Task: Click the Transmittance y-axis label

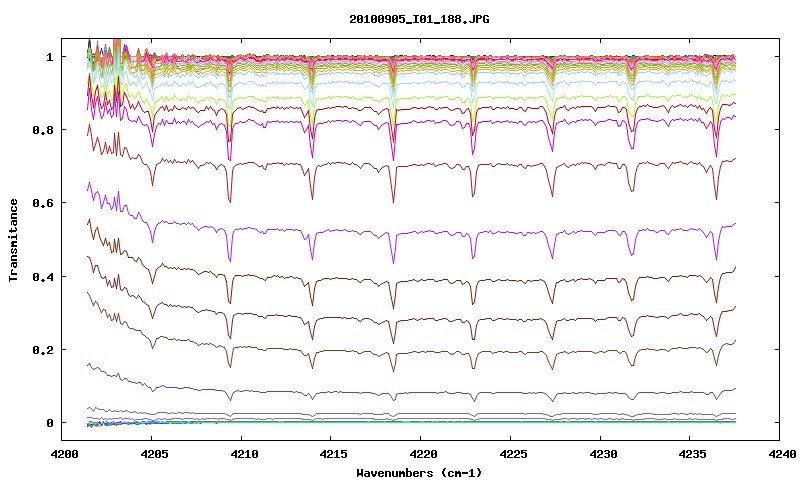Action: tap(13, 240)
